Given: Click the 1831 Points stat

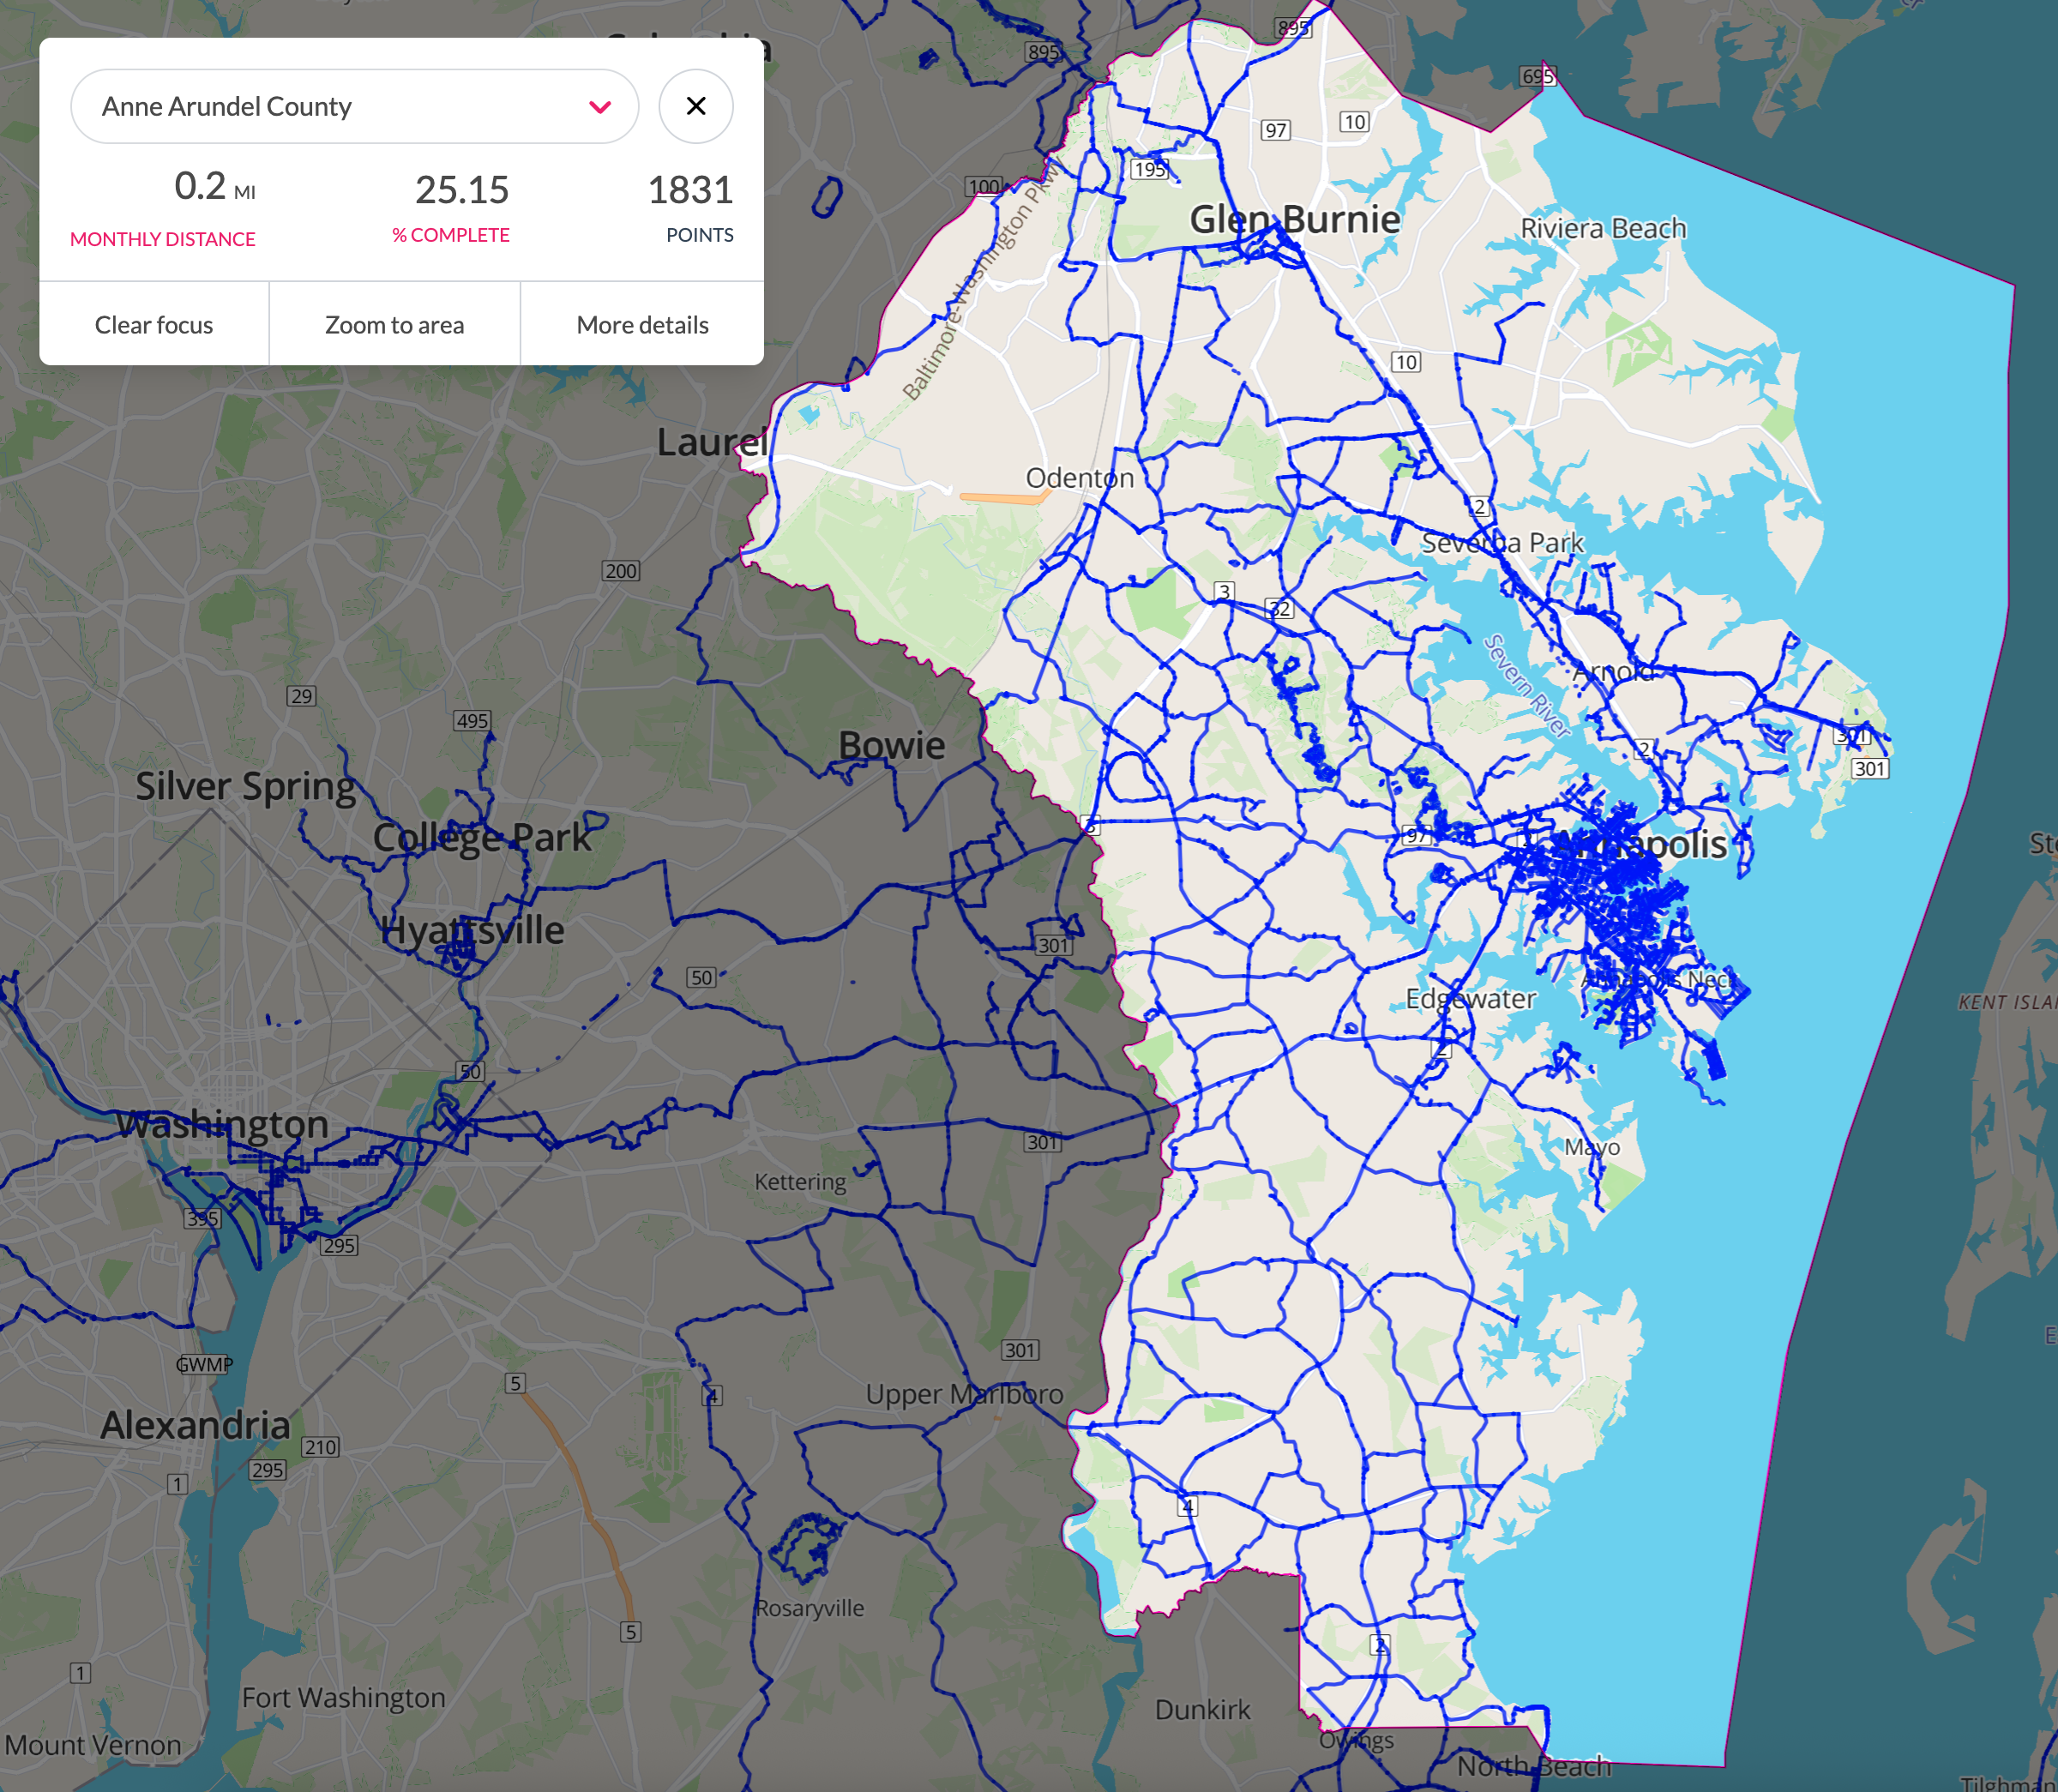Looking at the screenshot, I should tap(690, 190).
